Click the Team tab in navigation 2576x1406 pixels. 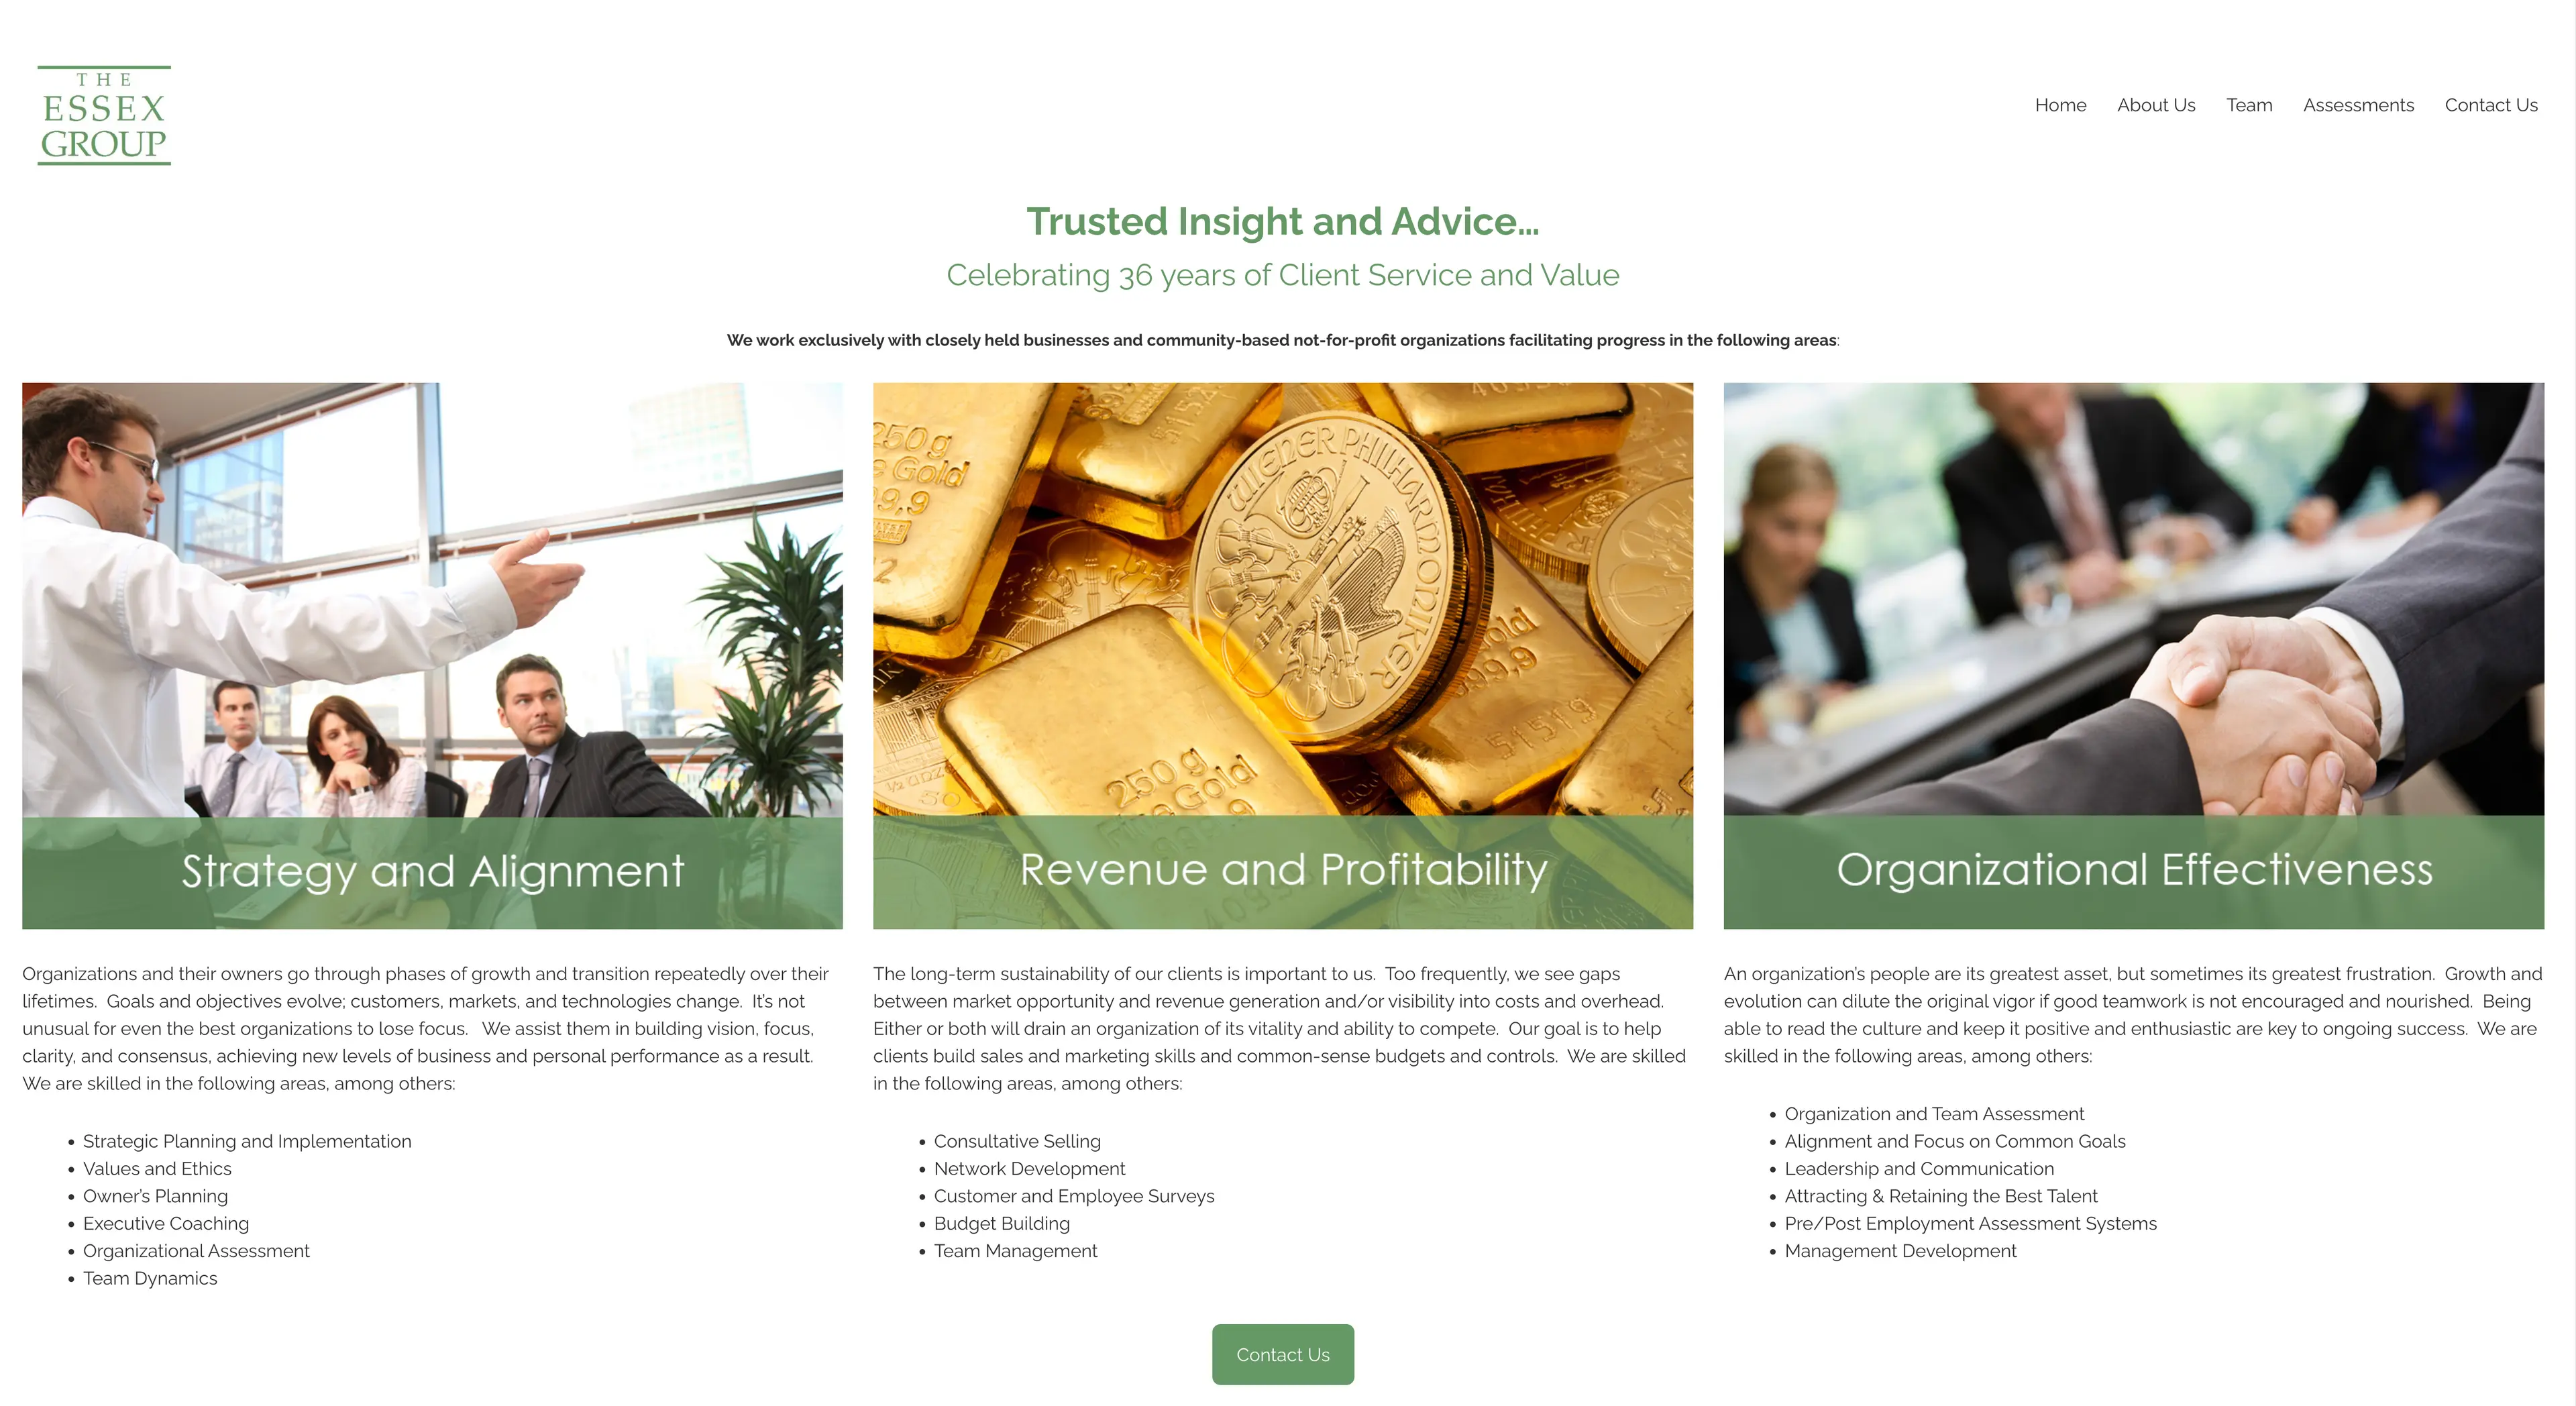point(2251,104)
